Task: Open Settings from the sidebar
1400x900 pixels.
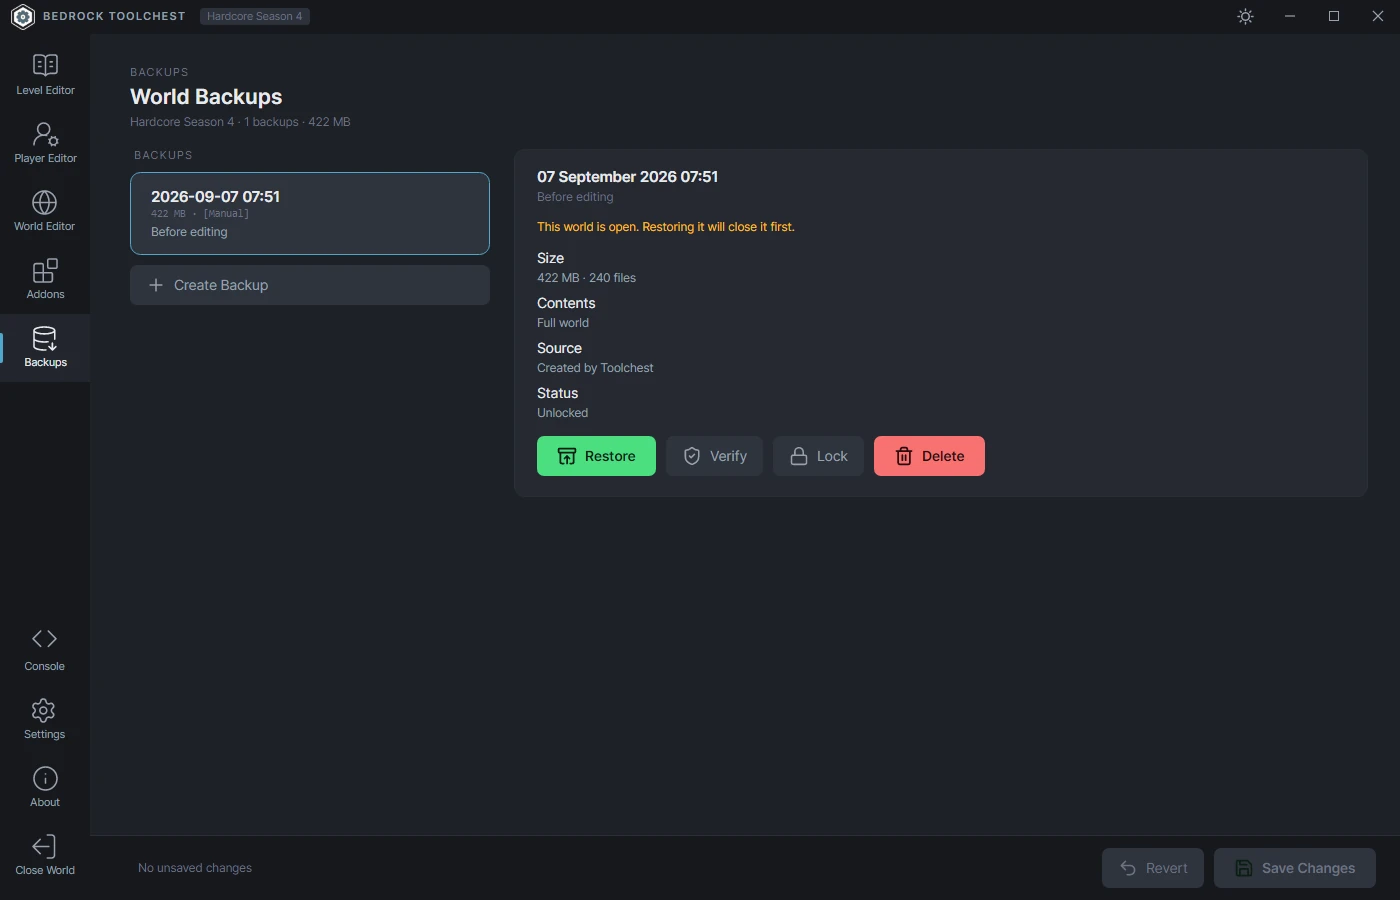Action: [x=45, y=720]
